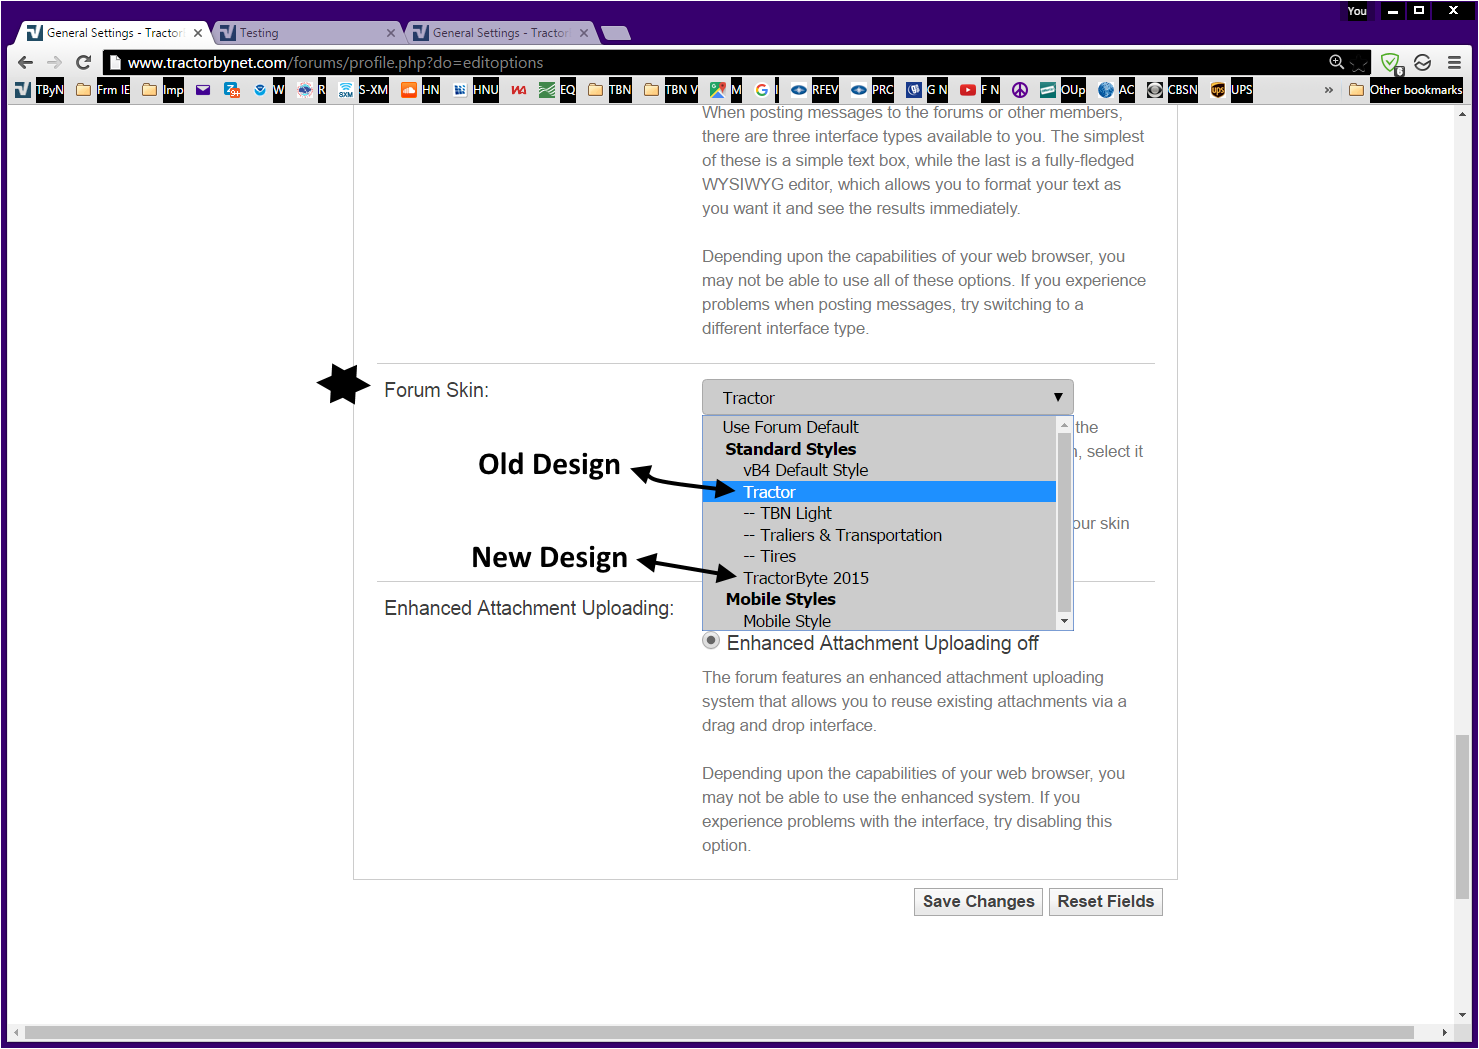
Task: Pick Mobile Style from the list
Action: (x=786, y=621)
